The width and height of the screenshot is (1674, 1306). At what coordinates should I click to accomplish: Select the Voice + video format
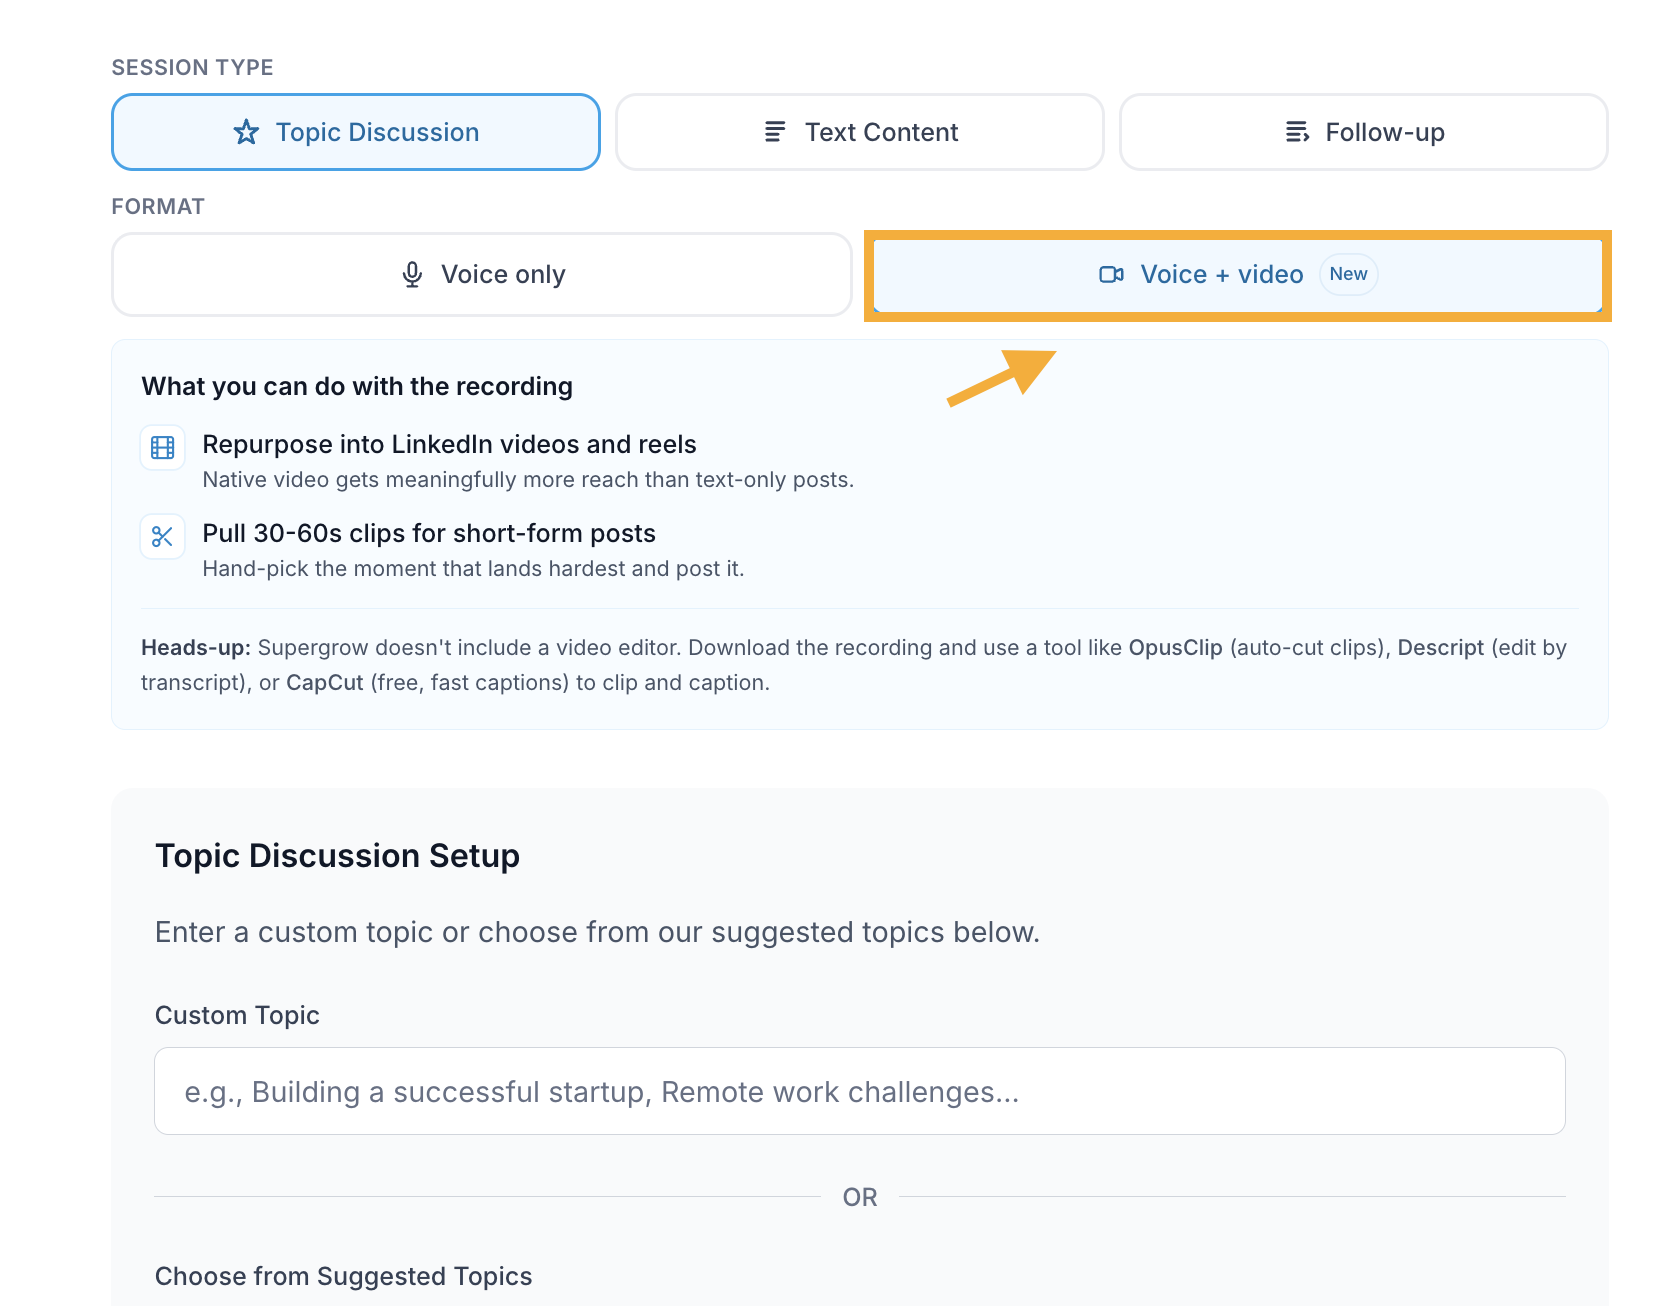point(1238,274)
